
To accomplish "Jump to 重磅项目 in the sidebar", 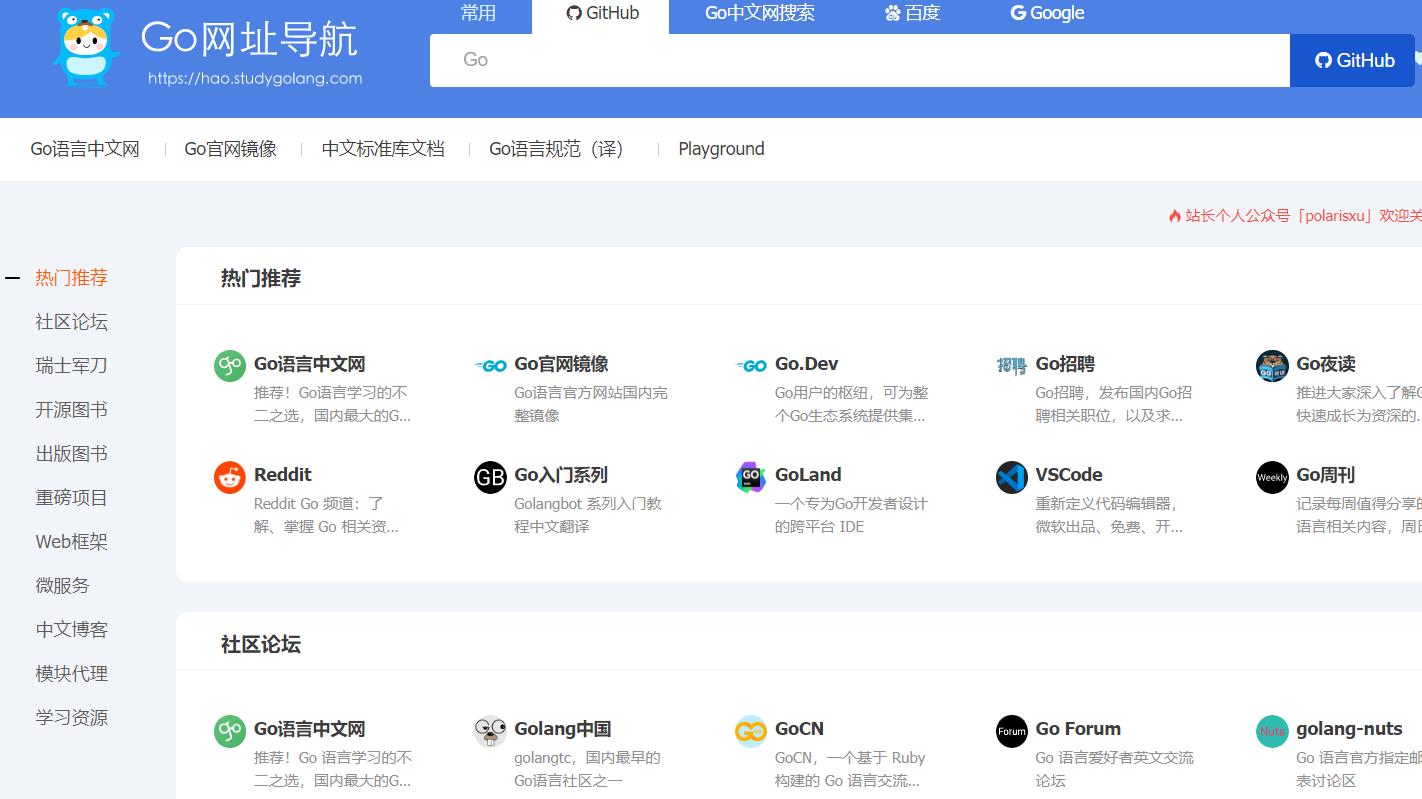I will (x=71, y=498).
